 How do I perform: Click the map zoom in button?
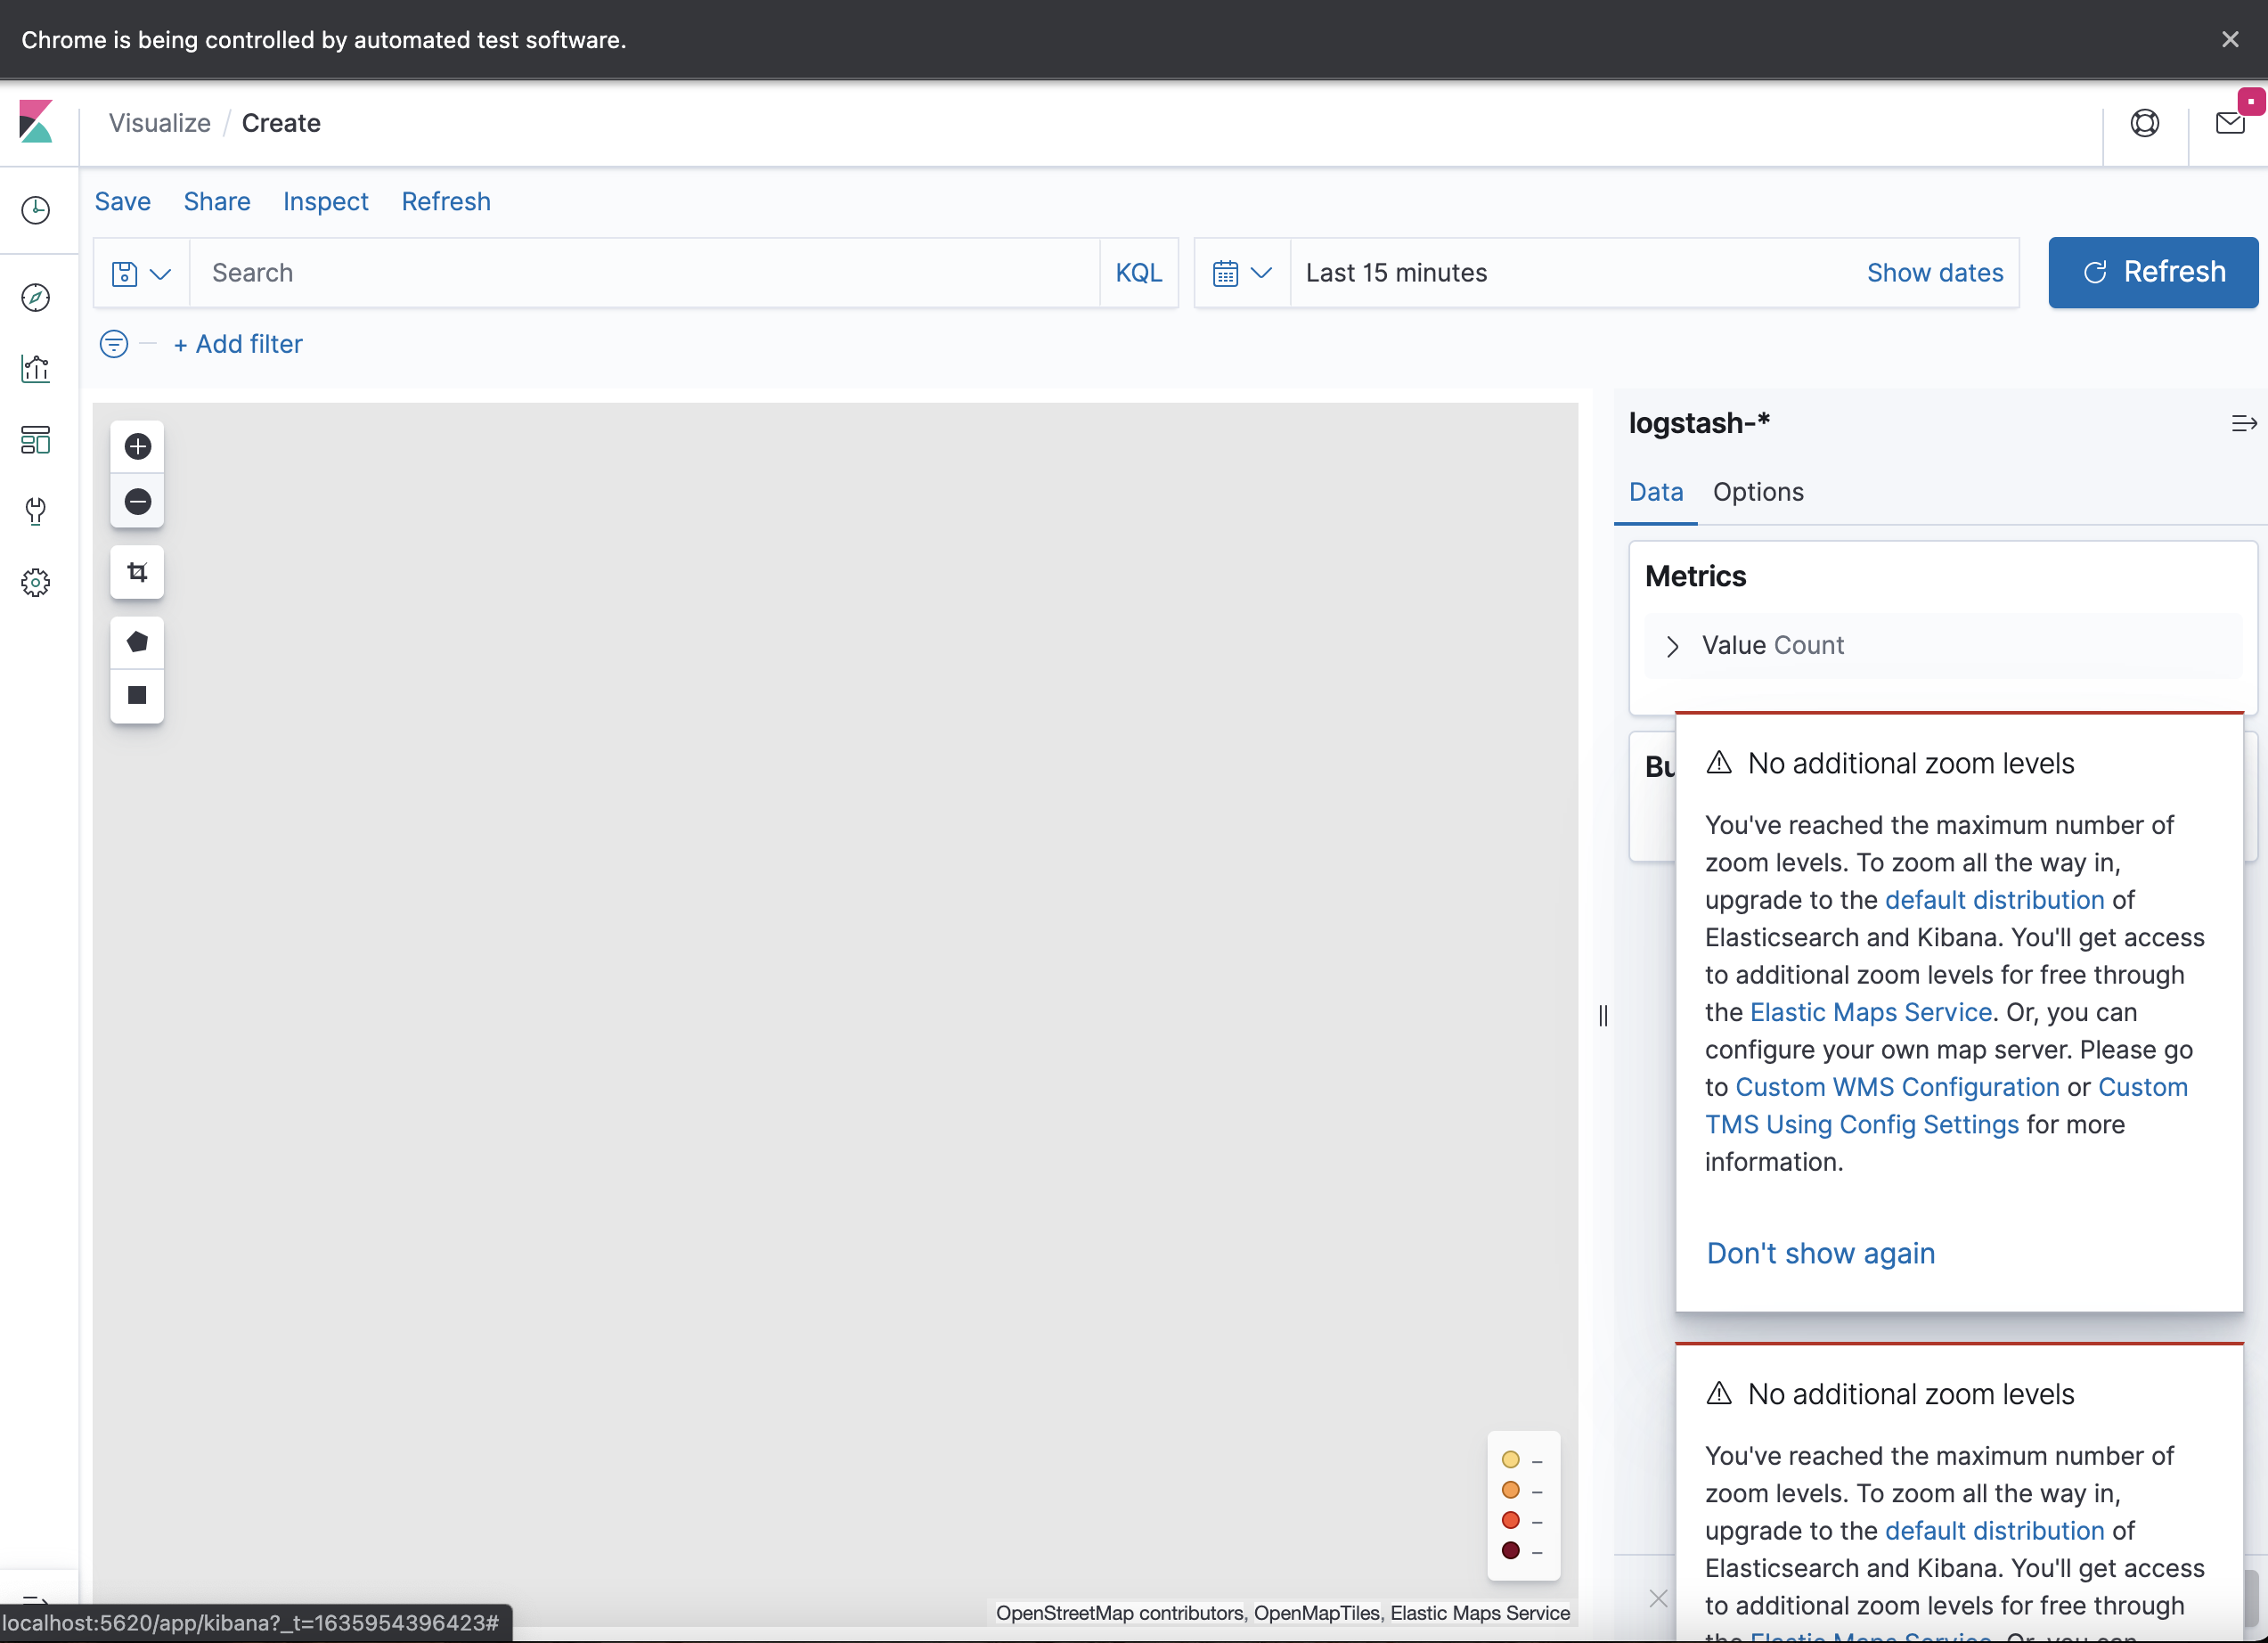tap(137, 446)
